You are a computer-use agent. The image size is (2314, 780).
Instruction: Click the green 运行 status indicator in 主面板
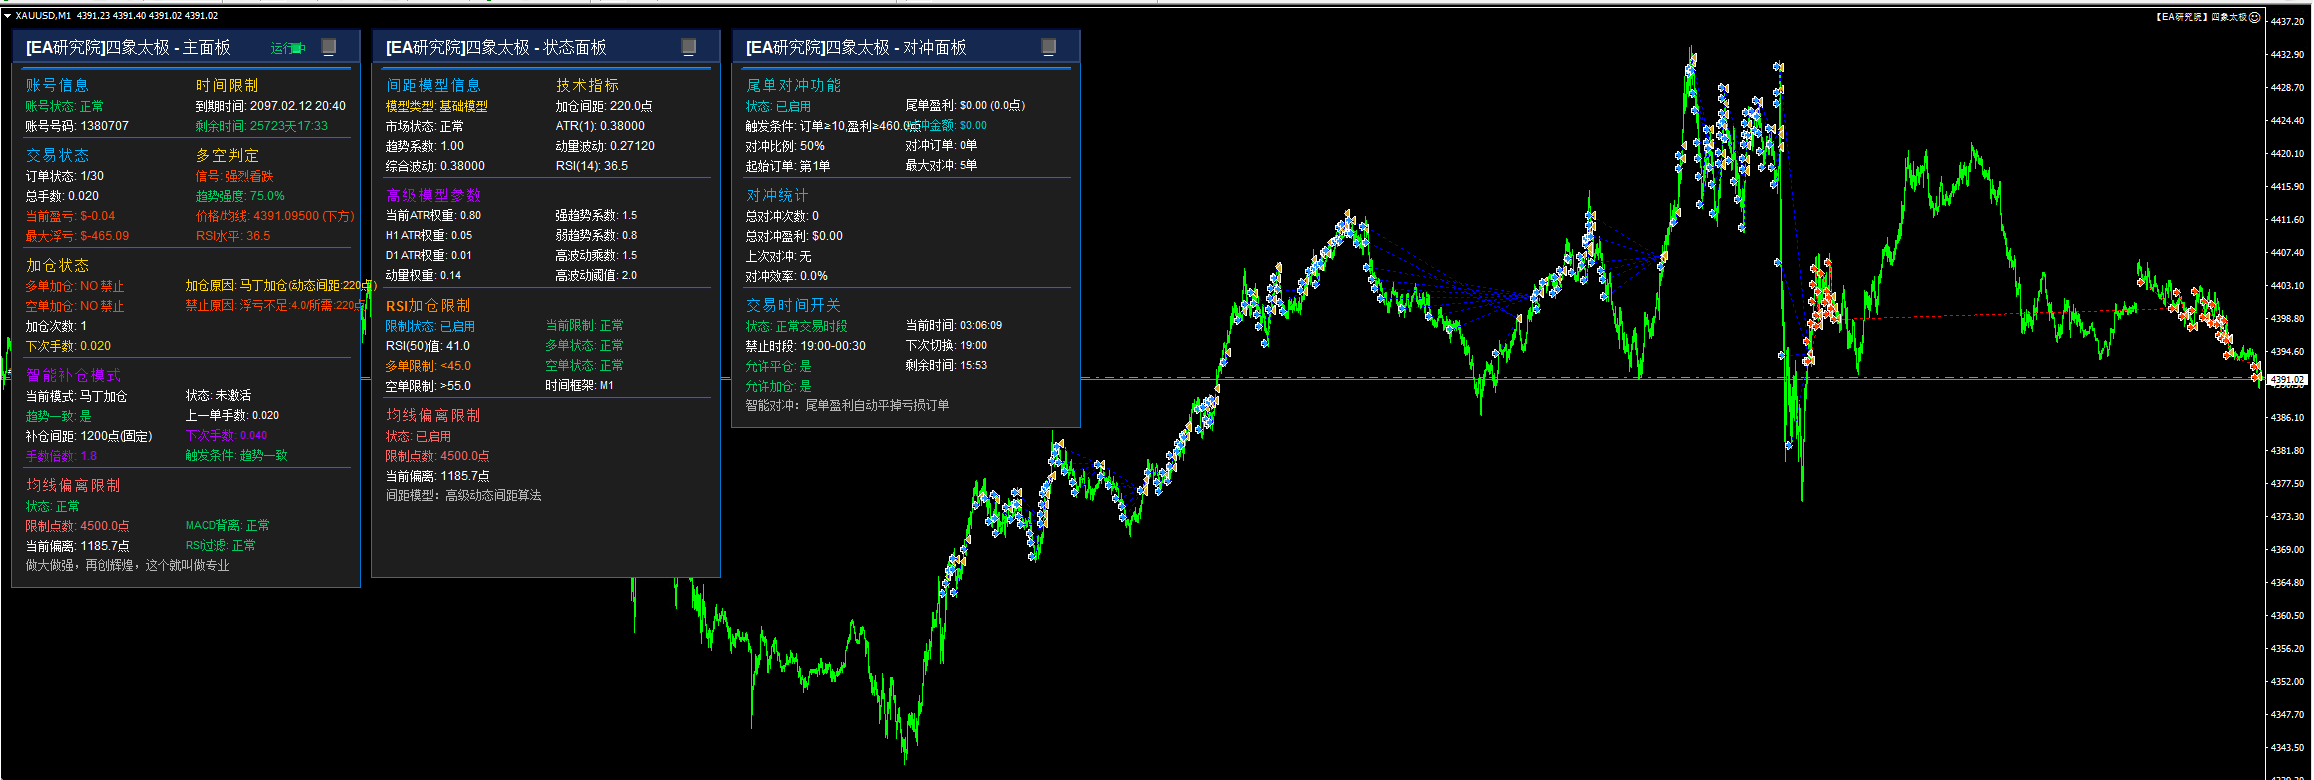pyautogui.click(x=288, y=48)
